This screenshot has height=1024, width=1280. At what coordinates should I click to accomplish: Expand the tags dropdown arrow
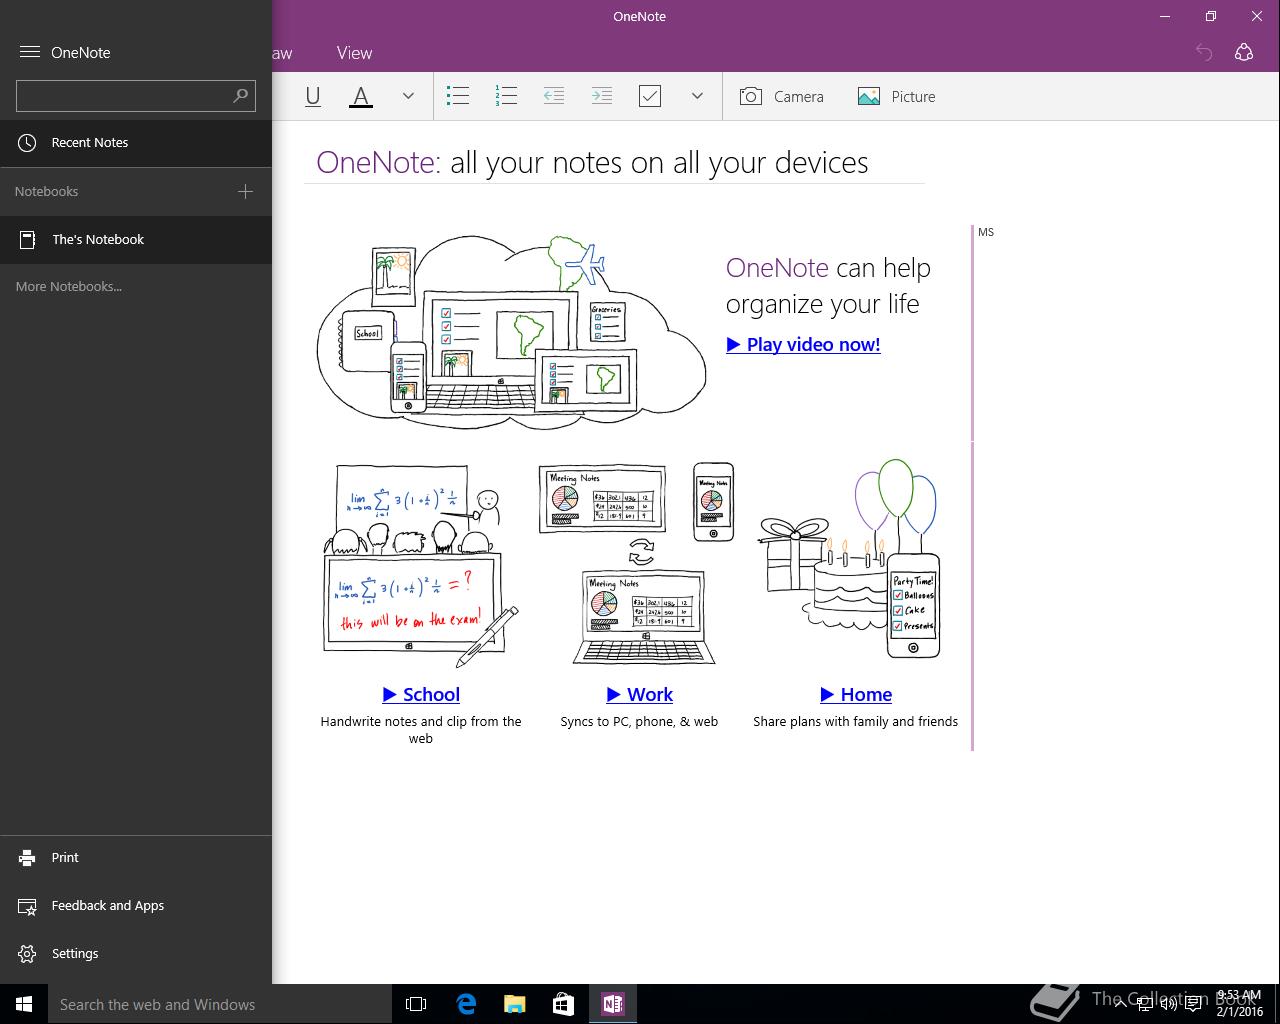(x=697, y=96)
